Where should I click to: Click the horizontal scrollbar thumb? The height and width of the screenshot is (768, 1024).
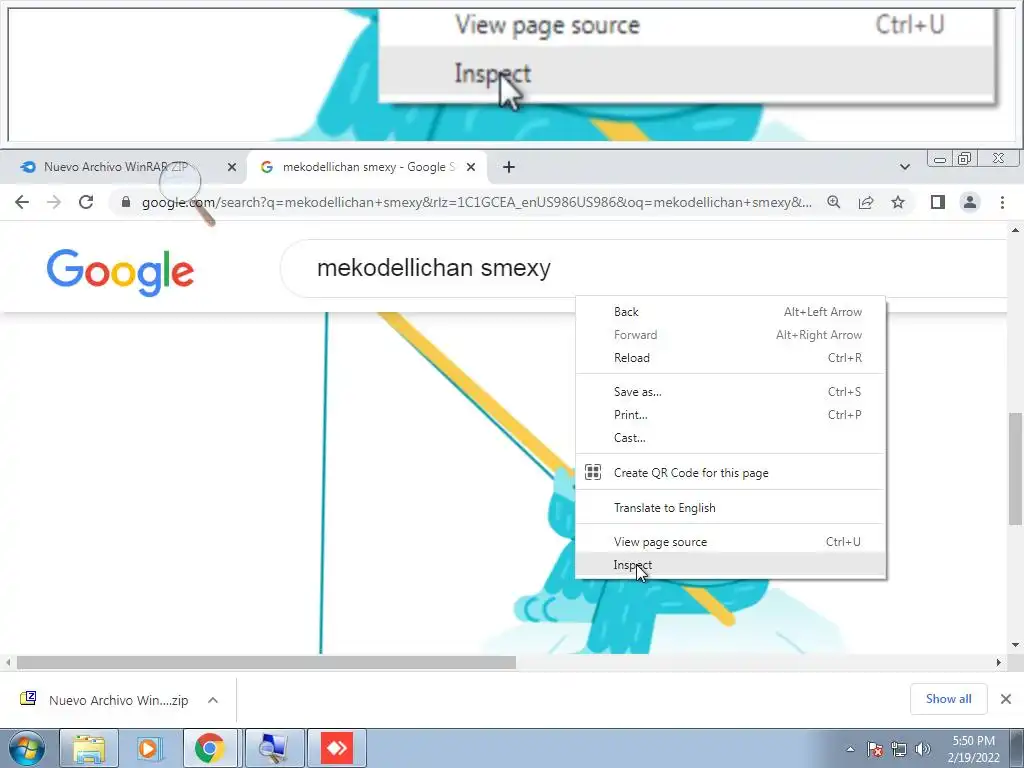point(266,663)
